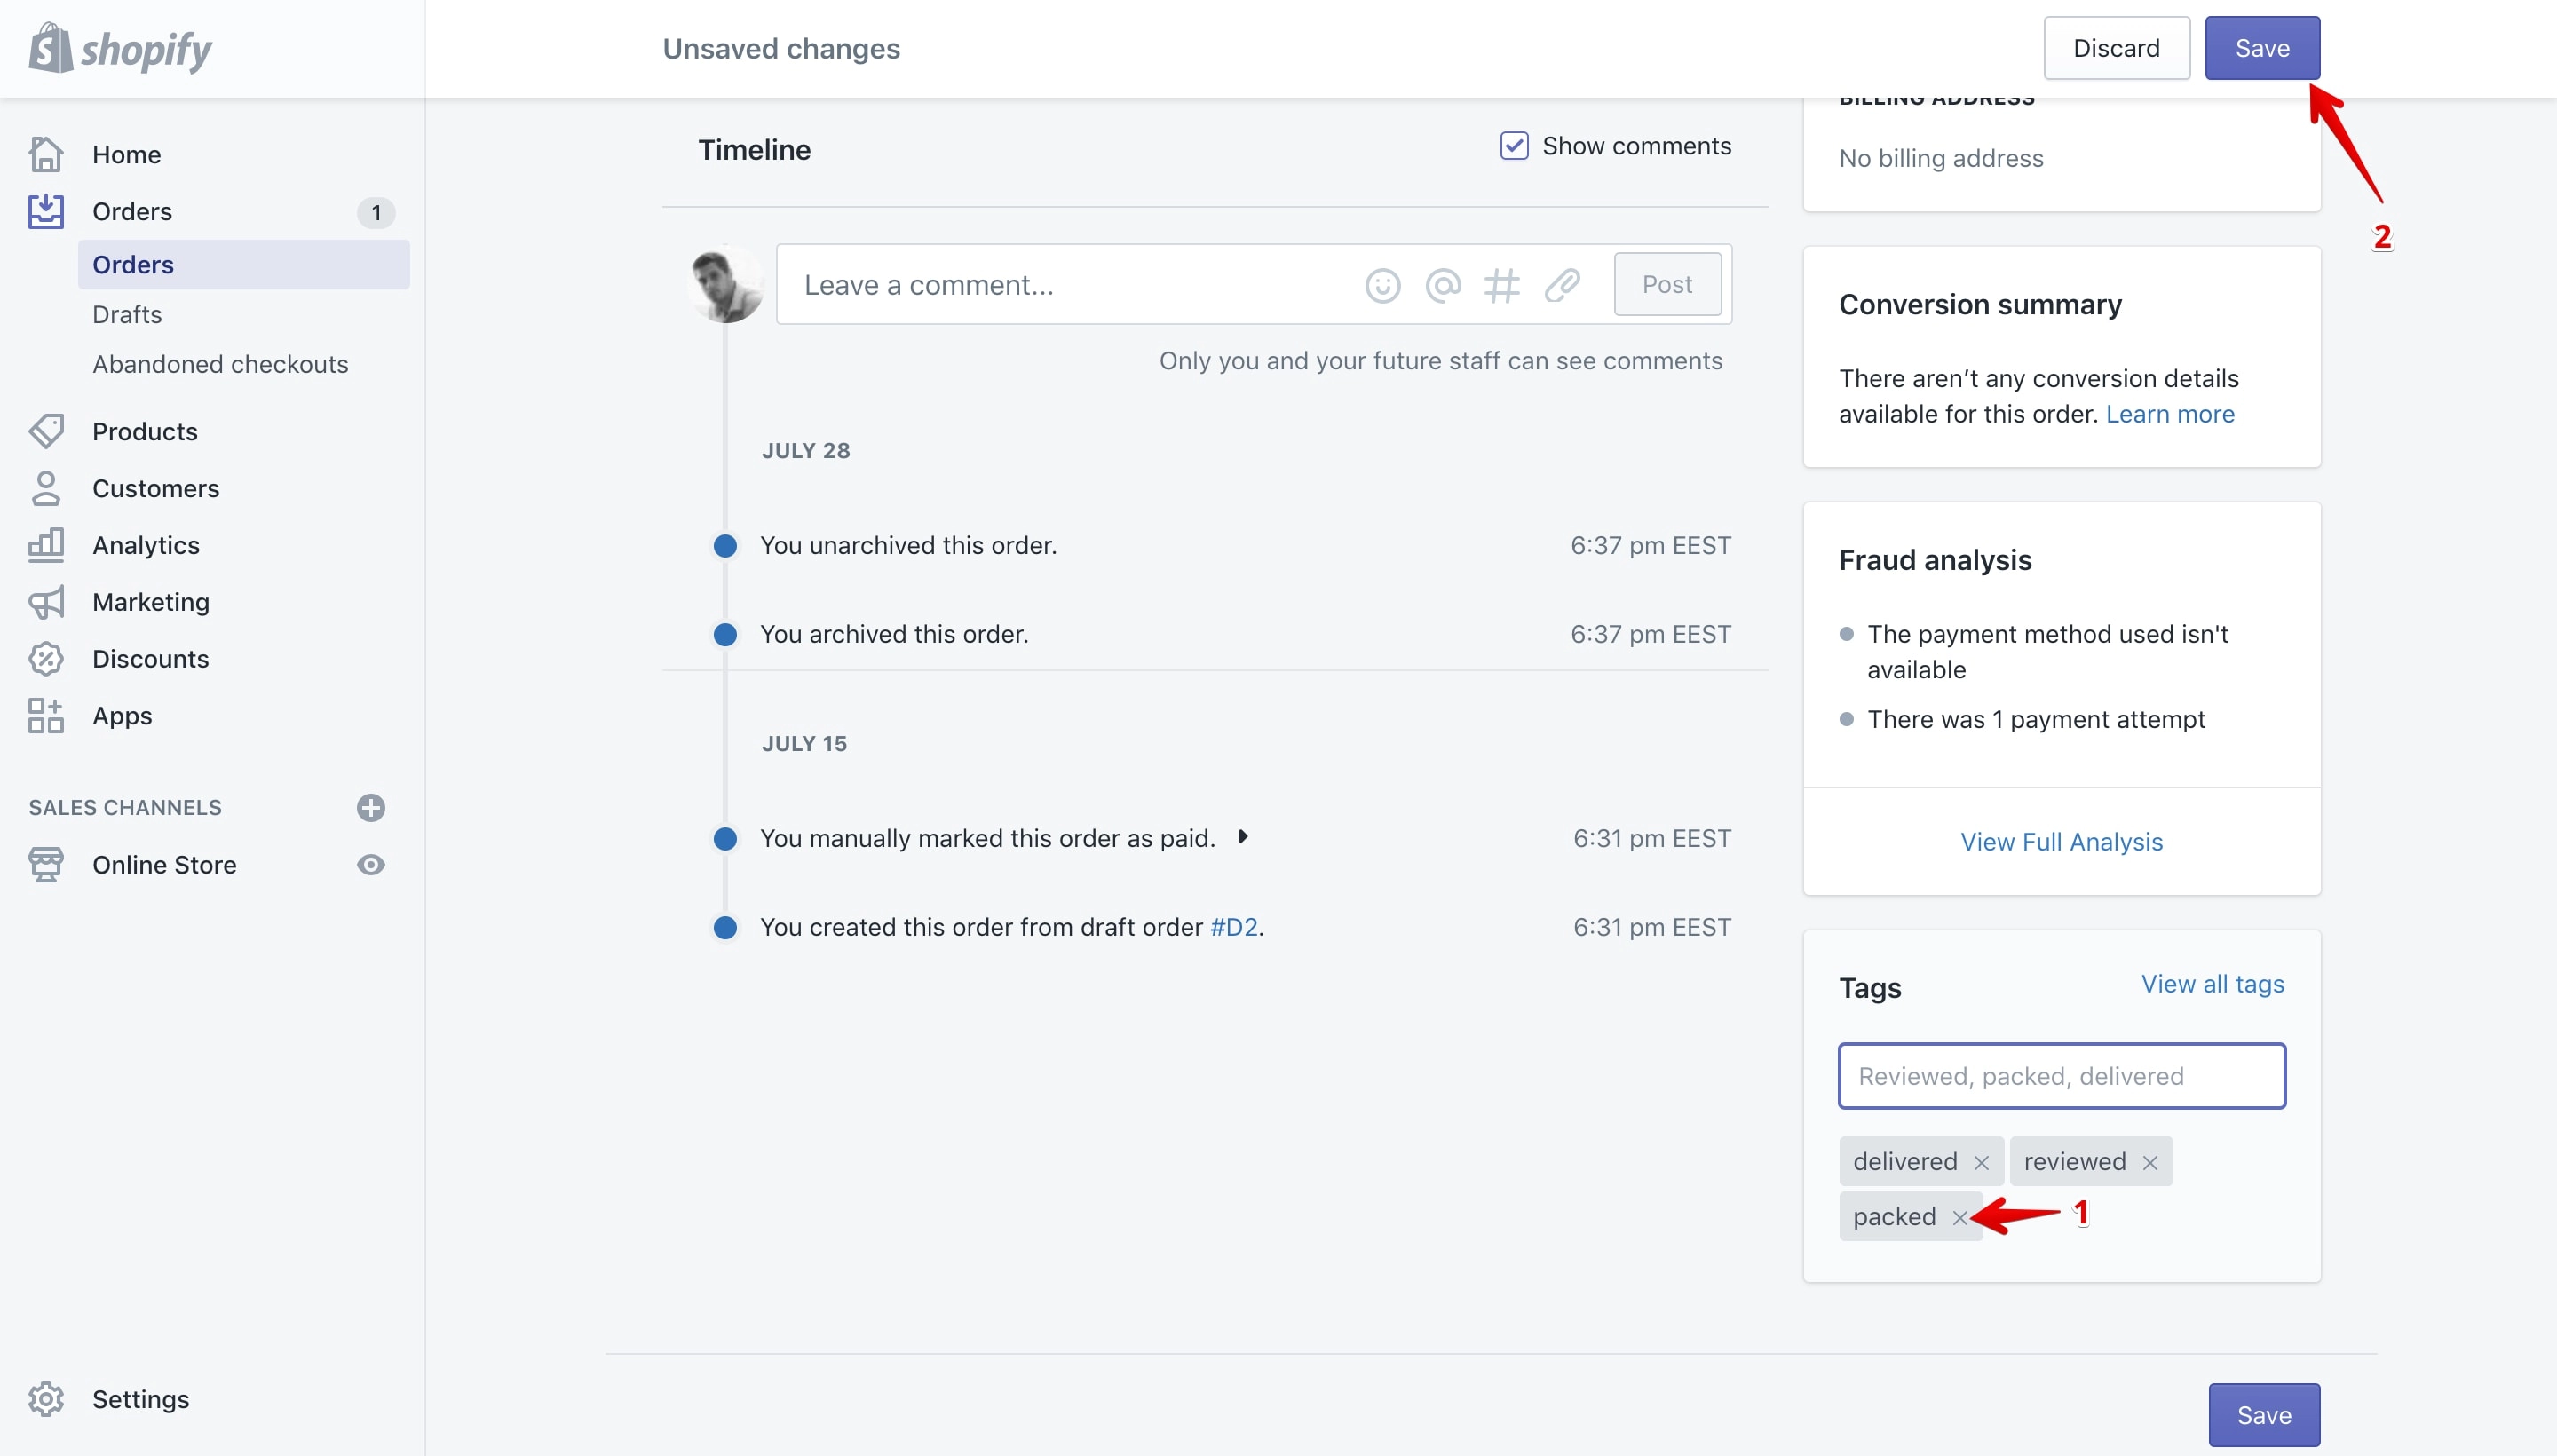This screenshot has width=2557, height=1456.
Task: Attach a file using the paperclip icon
Action: click(x=1562, y=286)
